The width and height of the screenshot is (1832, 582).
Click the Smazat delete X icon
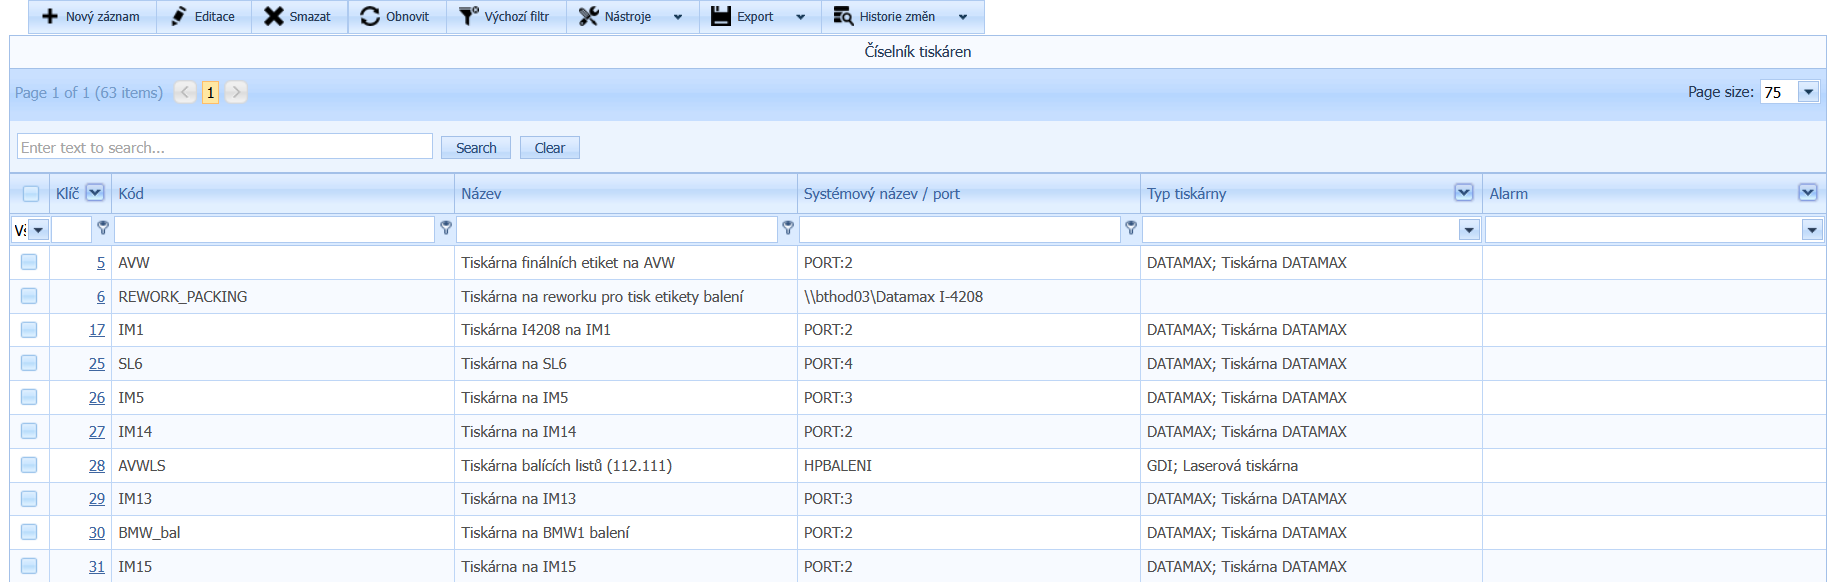click(273, 17)
